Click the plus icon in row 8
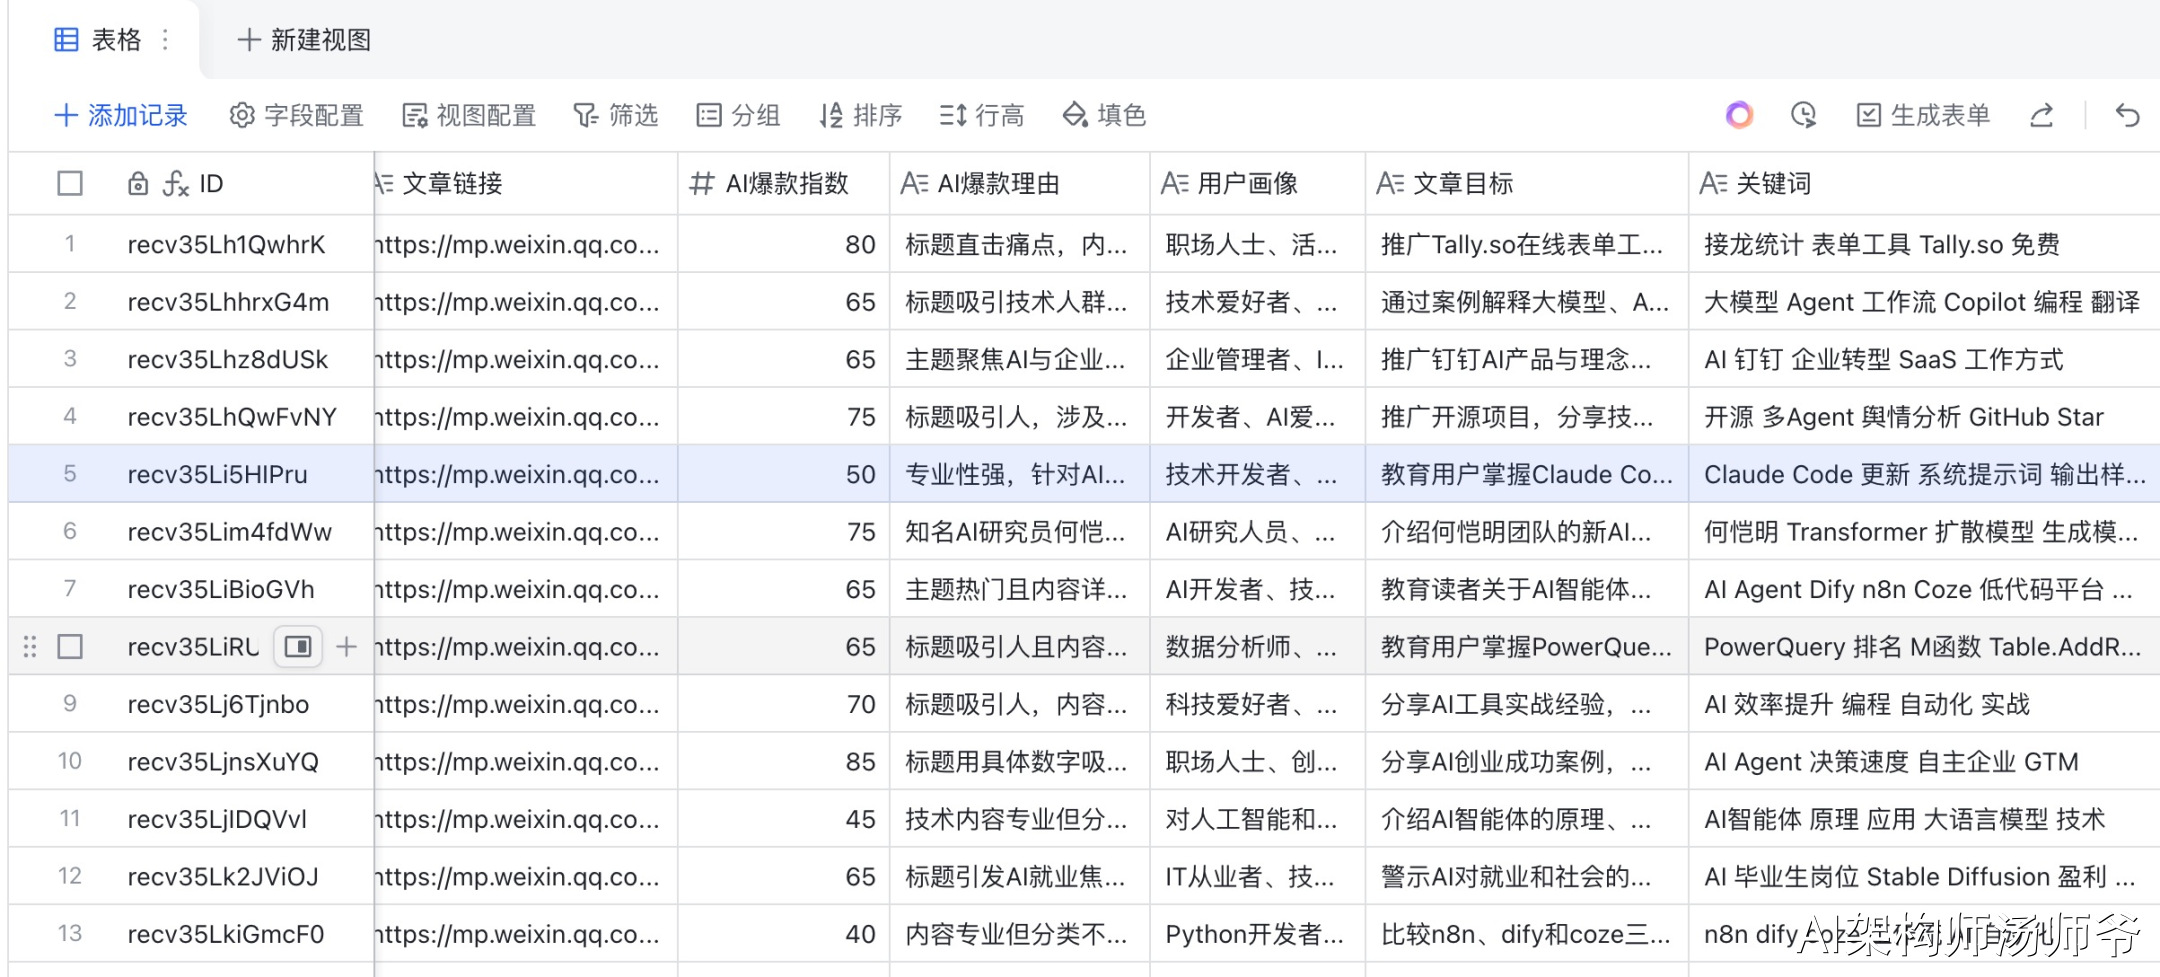2160x977 pixels. coord(346,647)
